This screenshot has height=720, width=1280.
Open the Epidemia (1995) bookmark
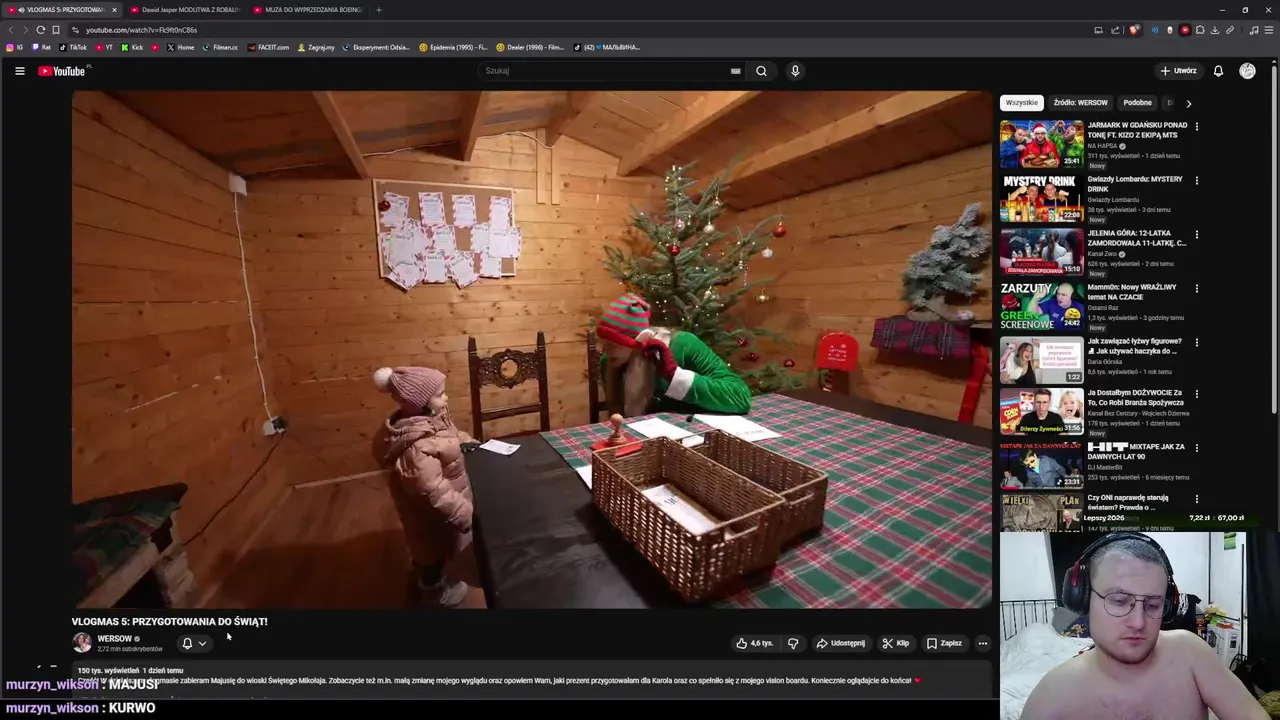[453, 47]
